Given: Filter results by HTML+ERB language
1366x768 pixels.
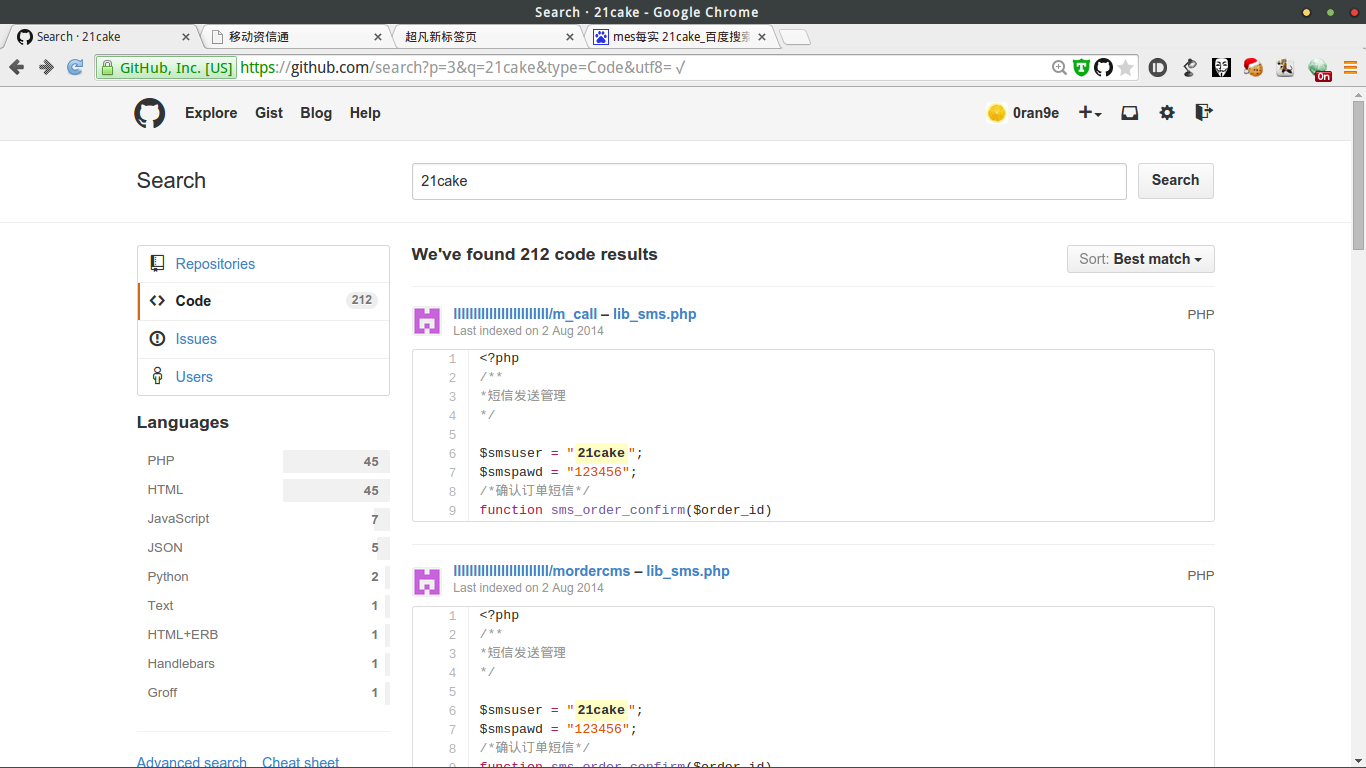Looking at the screenshot, I should tap(263, 635).
